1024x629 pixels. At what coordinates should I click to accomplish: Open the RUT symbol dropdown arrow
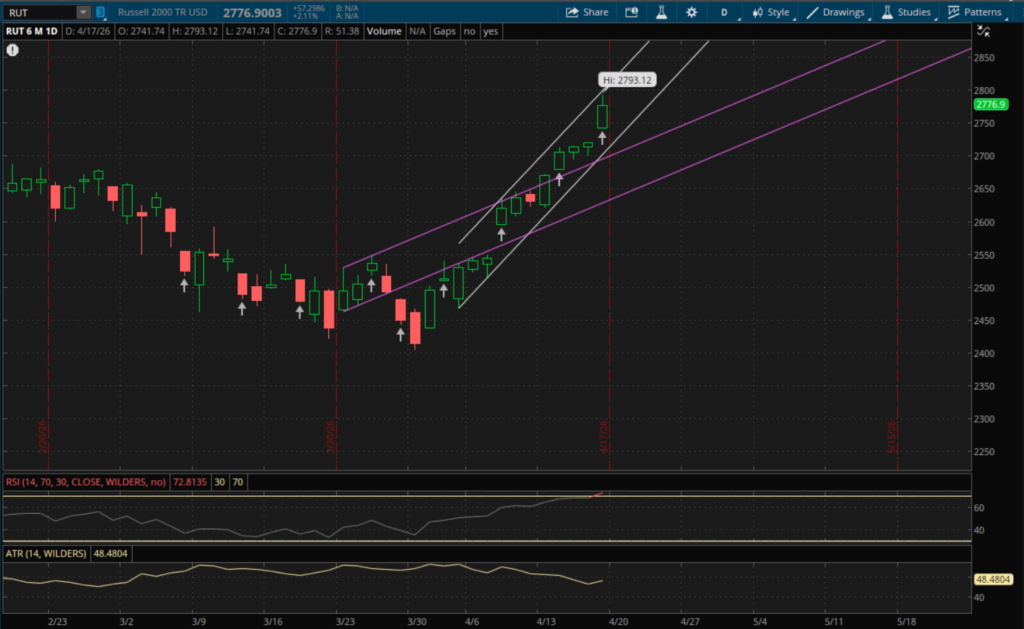coord(83,12)
